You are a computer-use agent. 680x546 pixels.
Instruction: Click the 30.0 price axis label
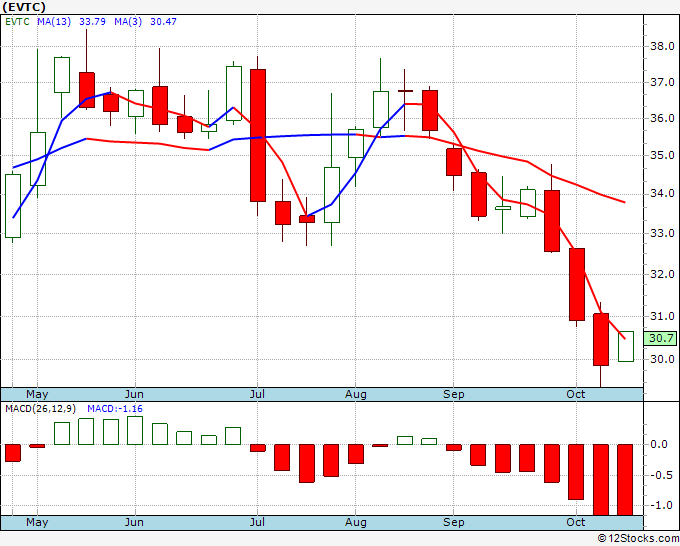tap(662, 359)
